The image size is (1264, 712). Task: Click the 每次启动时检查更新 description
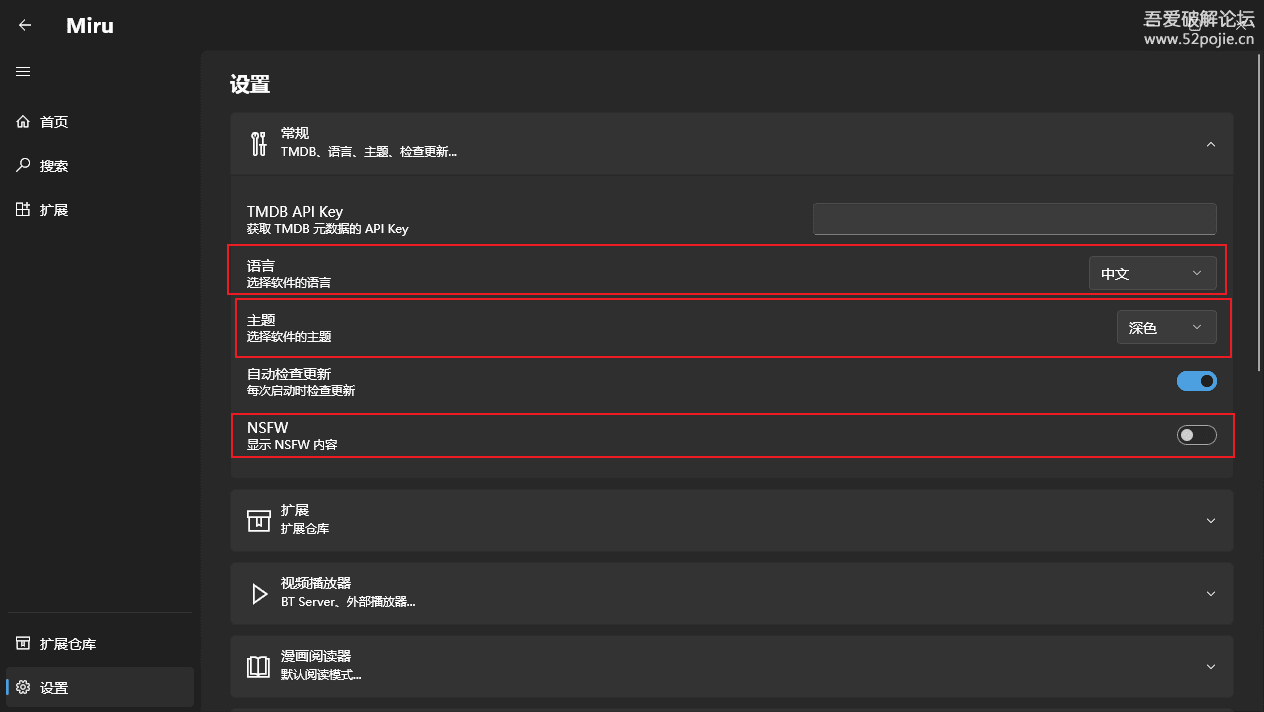(x=301, y=391)
